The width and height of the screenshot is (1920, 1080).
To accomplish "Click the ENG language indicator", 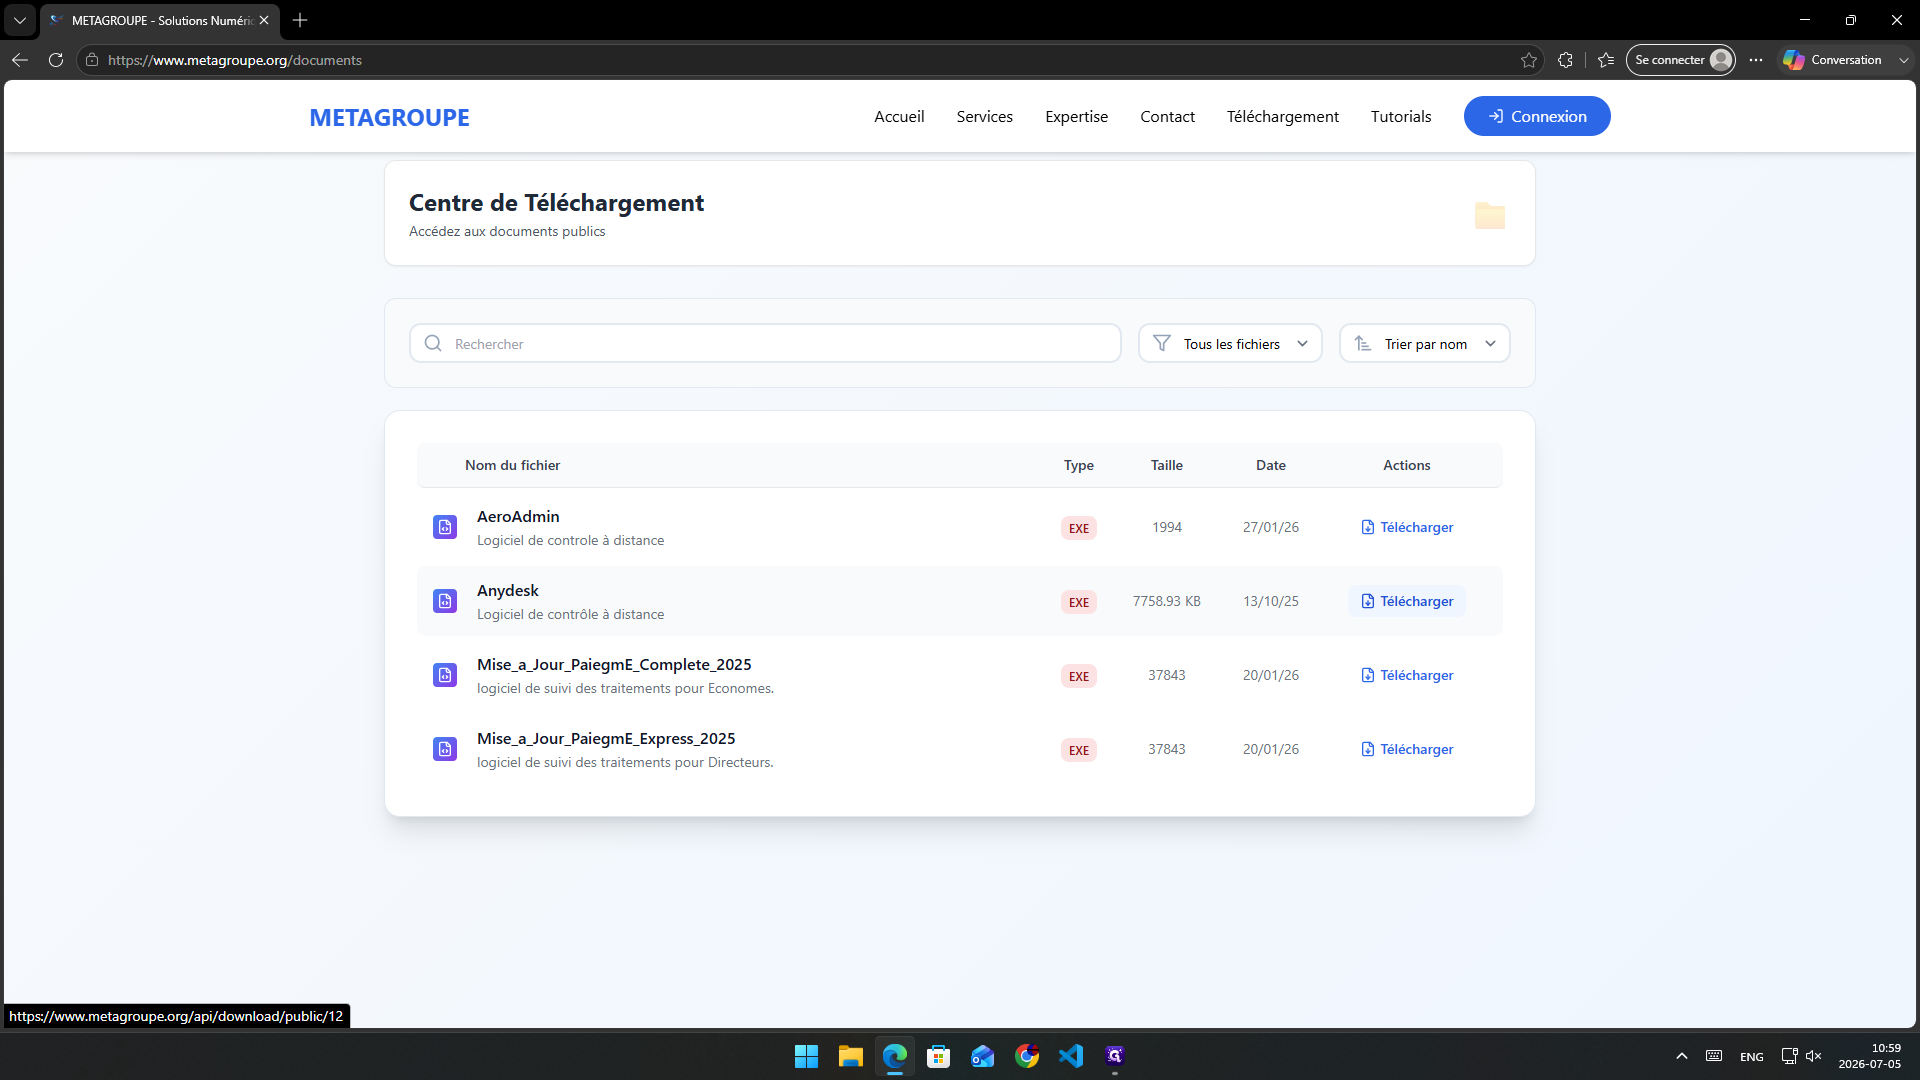I will (x=1751, y=1057).
